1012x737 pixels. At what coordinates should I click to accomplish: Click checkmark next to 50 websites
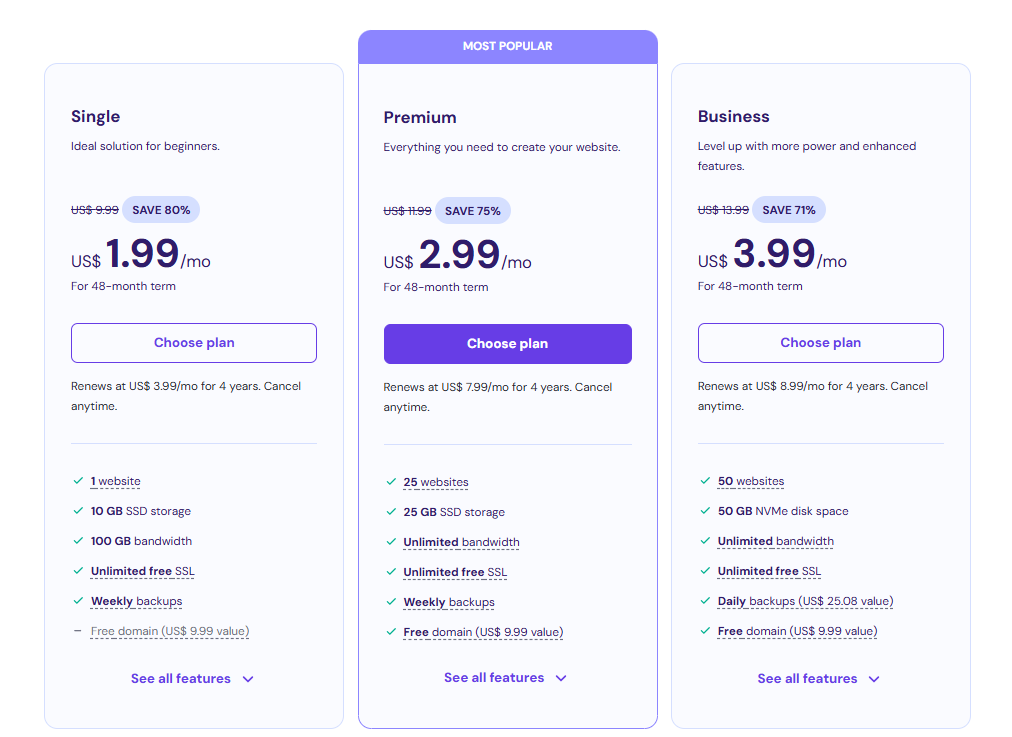[x=705, y=481]
